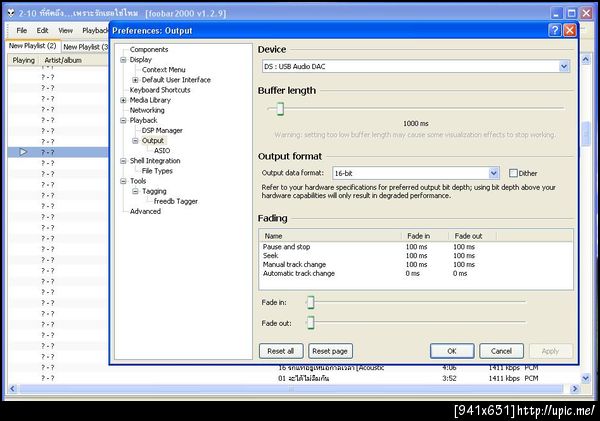The height and width of the screenshot is (421, 600).
Task: Click the Fade out slider handle
Action: tap(311, 323)
